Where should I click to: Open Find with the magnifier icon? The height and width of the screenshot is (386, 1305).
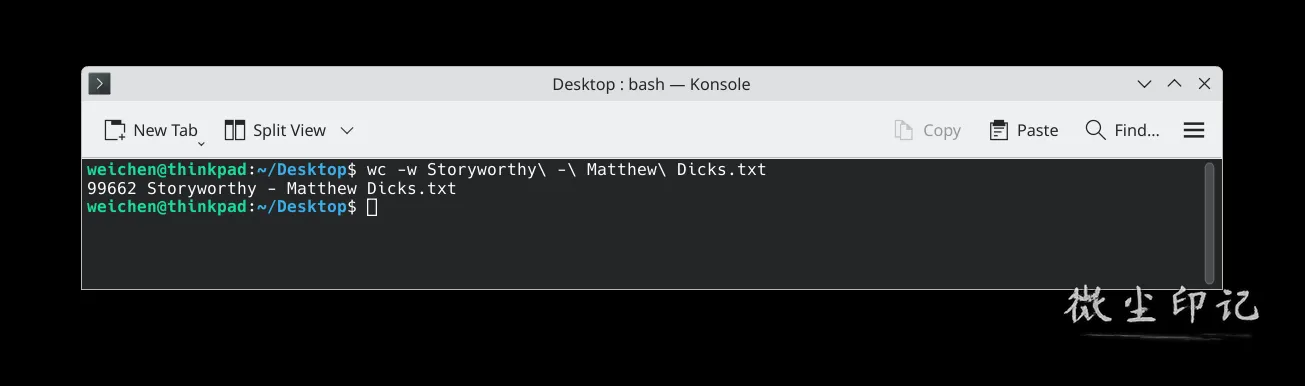click(x=1095, y=130)
